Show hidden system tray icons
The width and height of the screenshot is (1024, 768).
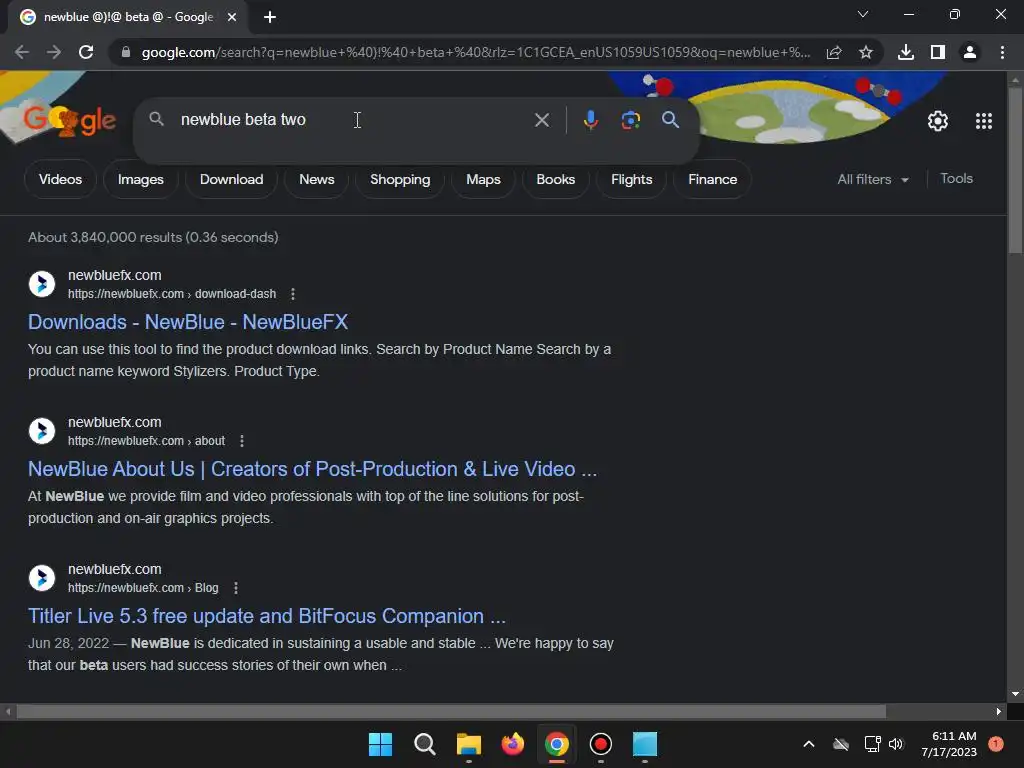[x=808, y=744]
